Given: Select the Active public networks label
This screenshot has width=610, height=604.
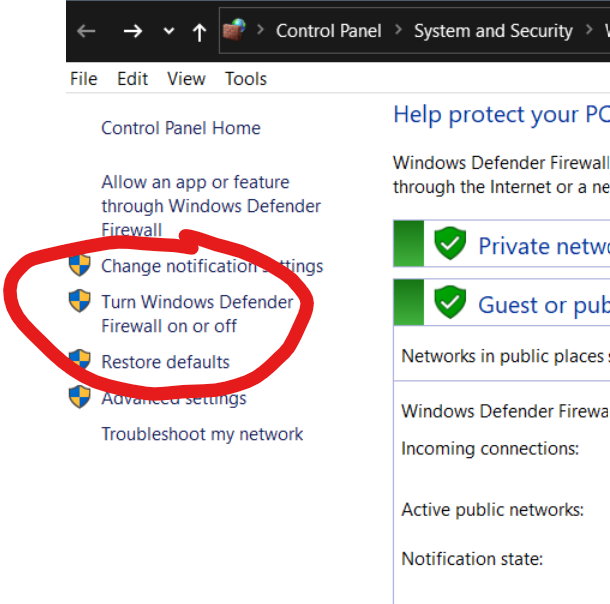Looking at the screenshot, I should (493, 510).
